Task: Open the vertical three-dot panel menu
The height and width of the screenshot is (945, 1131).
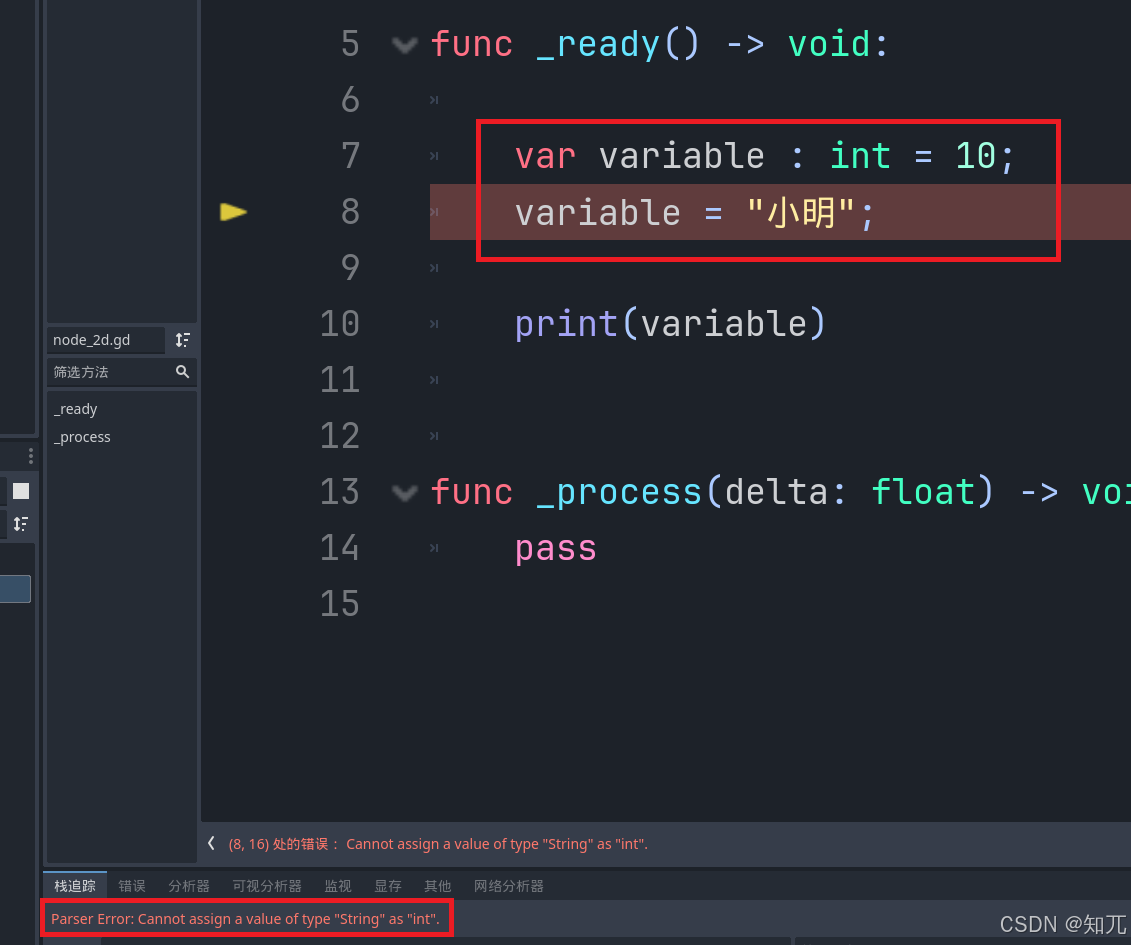Action: (x=30, y=455)
